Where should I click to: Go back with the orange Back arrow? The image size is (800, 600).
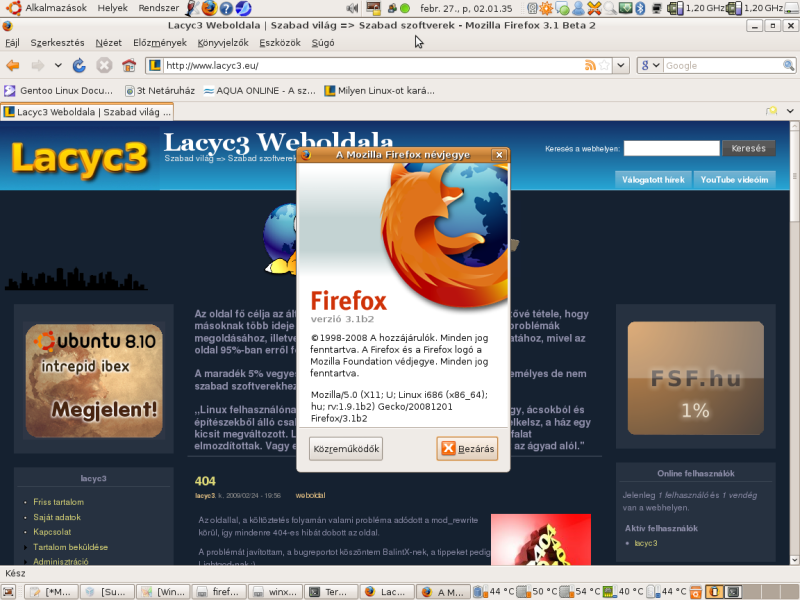(13, 65)
